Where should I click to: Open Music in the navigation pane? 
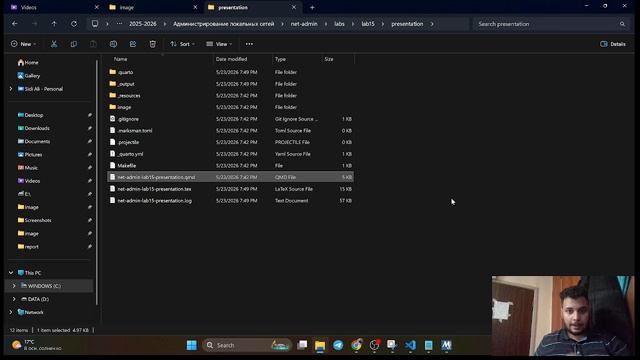[x=28, y=168]
